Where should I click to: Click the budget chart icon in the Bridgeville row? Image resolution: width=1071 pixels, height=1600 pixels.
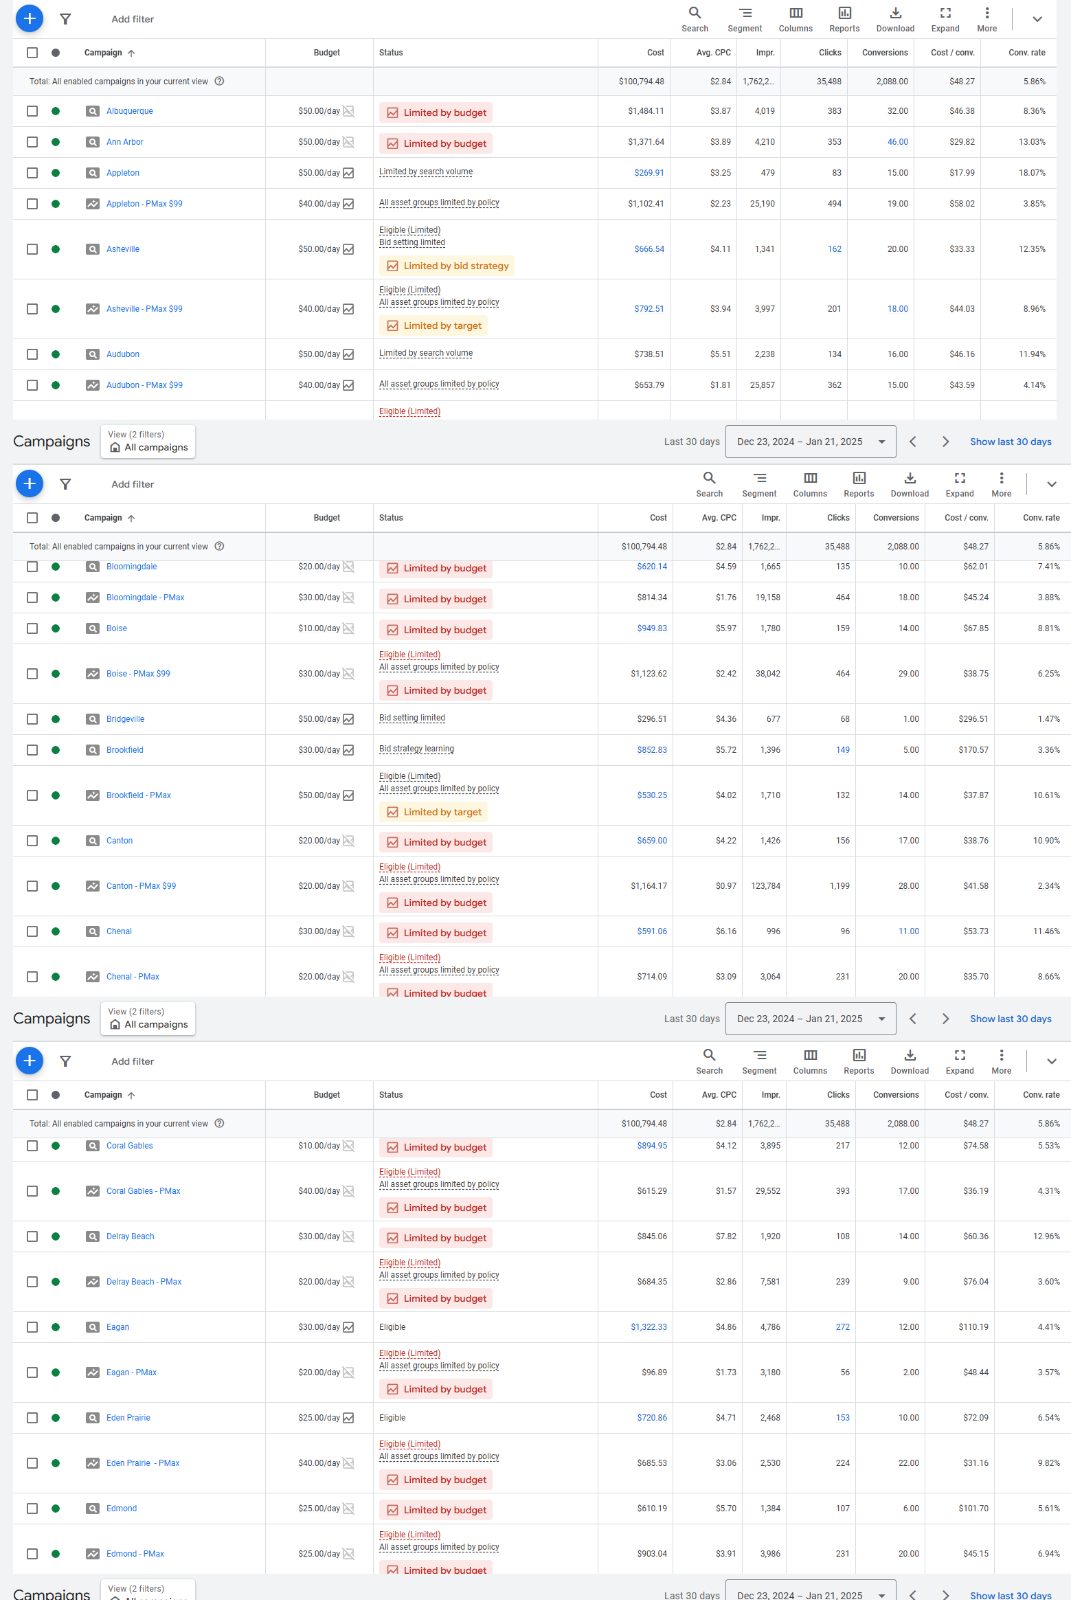pyautogui.click(x=348, y=719)
